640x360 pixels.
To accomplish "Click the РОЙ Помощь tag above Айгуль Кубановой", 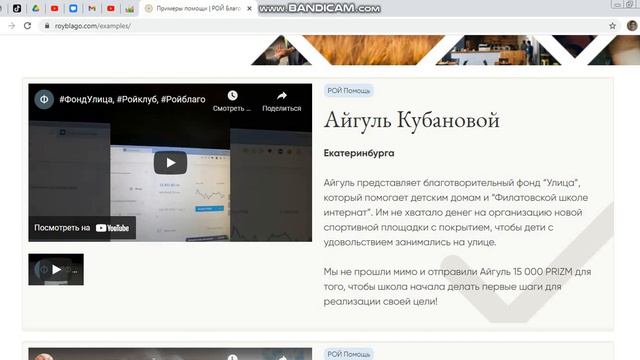I will tap(349, 91).
